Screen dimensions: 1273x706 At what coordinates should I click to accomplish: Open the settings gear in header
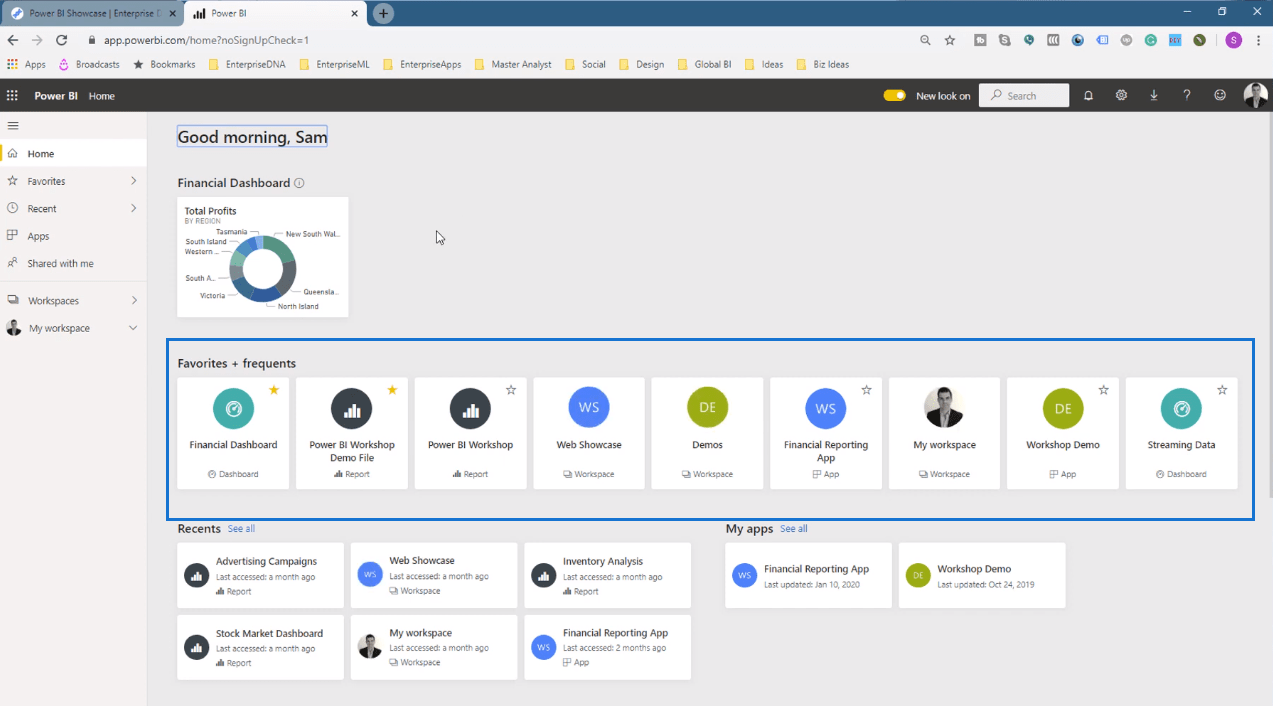[x=1121, y=95]
